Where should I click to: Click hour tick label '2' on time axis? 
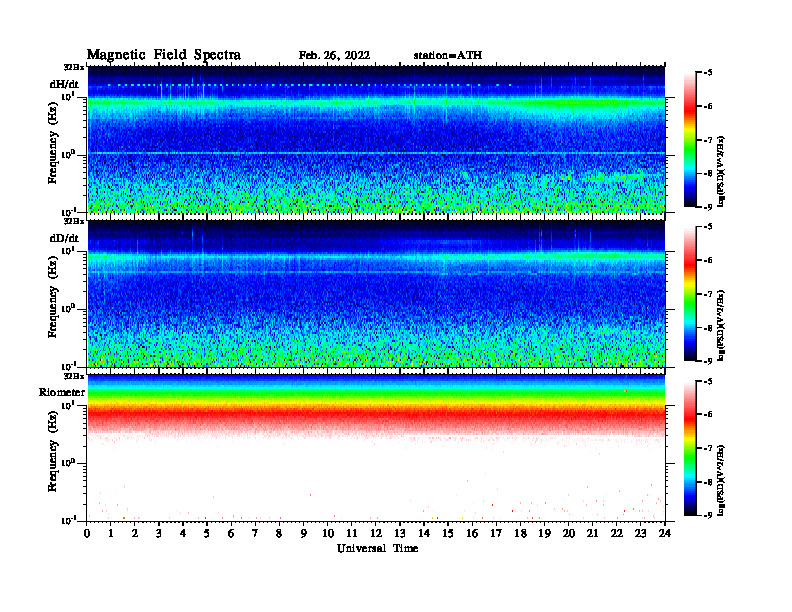click(x=135, y=533)
